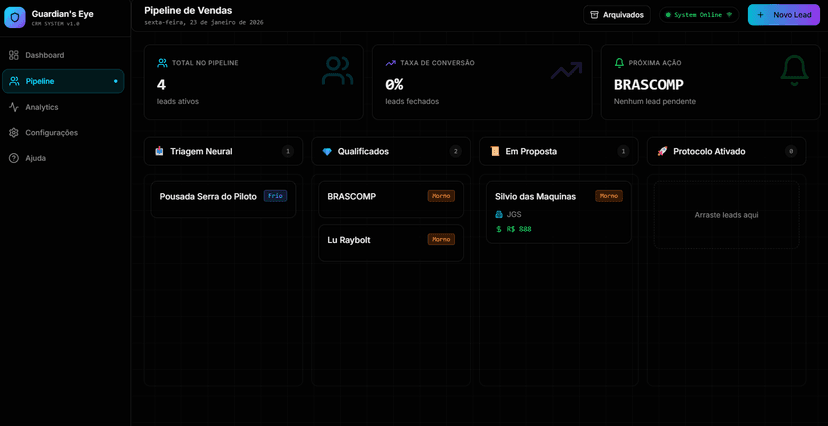Click the Configurações gear icon

(x=14, y=132)
